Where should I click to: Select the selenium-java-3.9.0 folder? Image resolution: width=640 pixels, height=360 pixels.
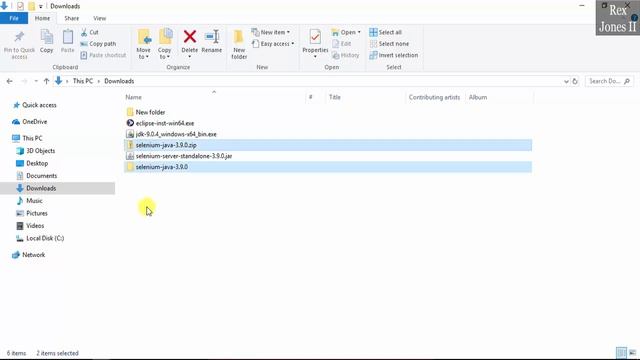pyautogui.click(x=328, y=167)
